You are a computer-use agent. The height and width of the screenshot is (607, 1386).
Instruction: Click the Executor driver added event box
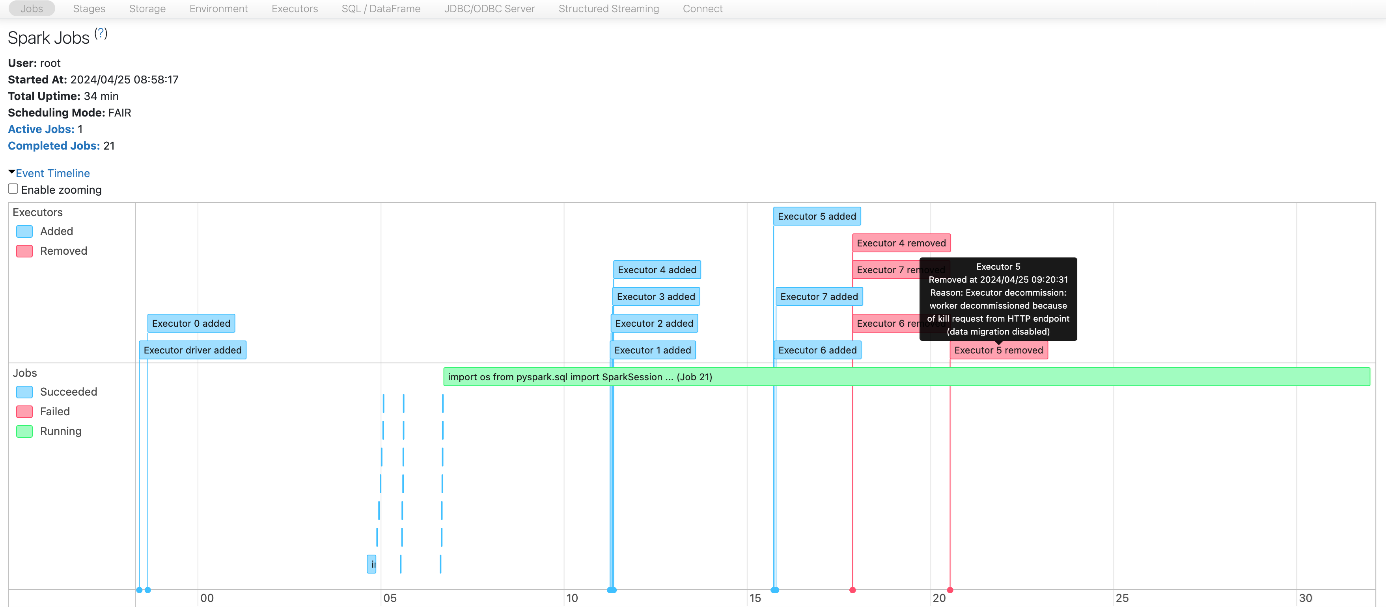pos(191,350)
